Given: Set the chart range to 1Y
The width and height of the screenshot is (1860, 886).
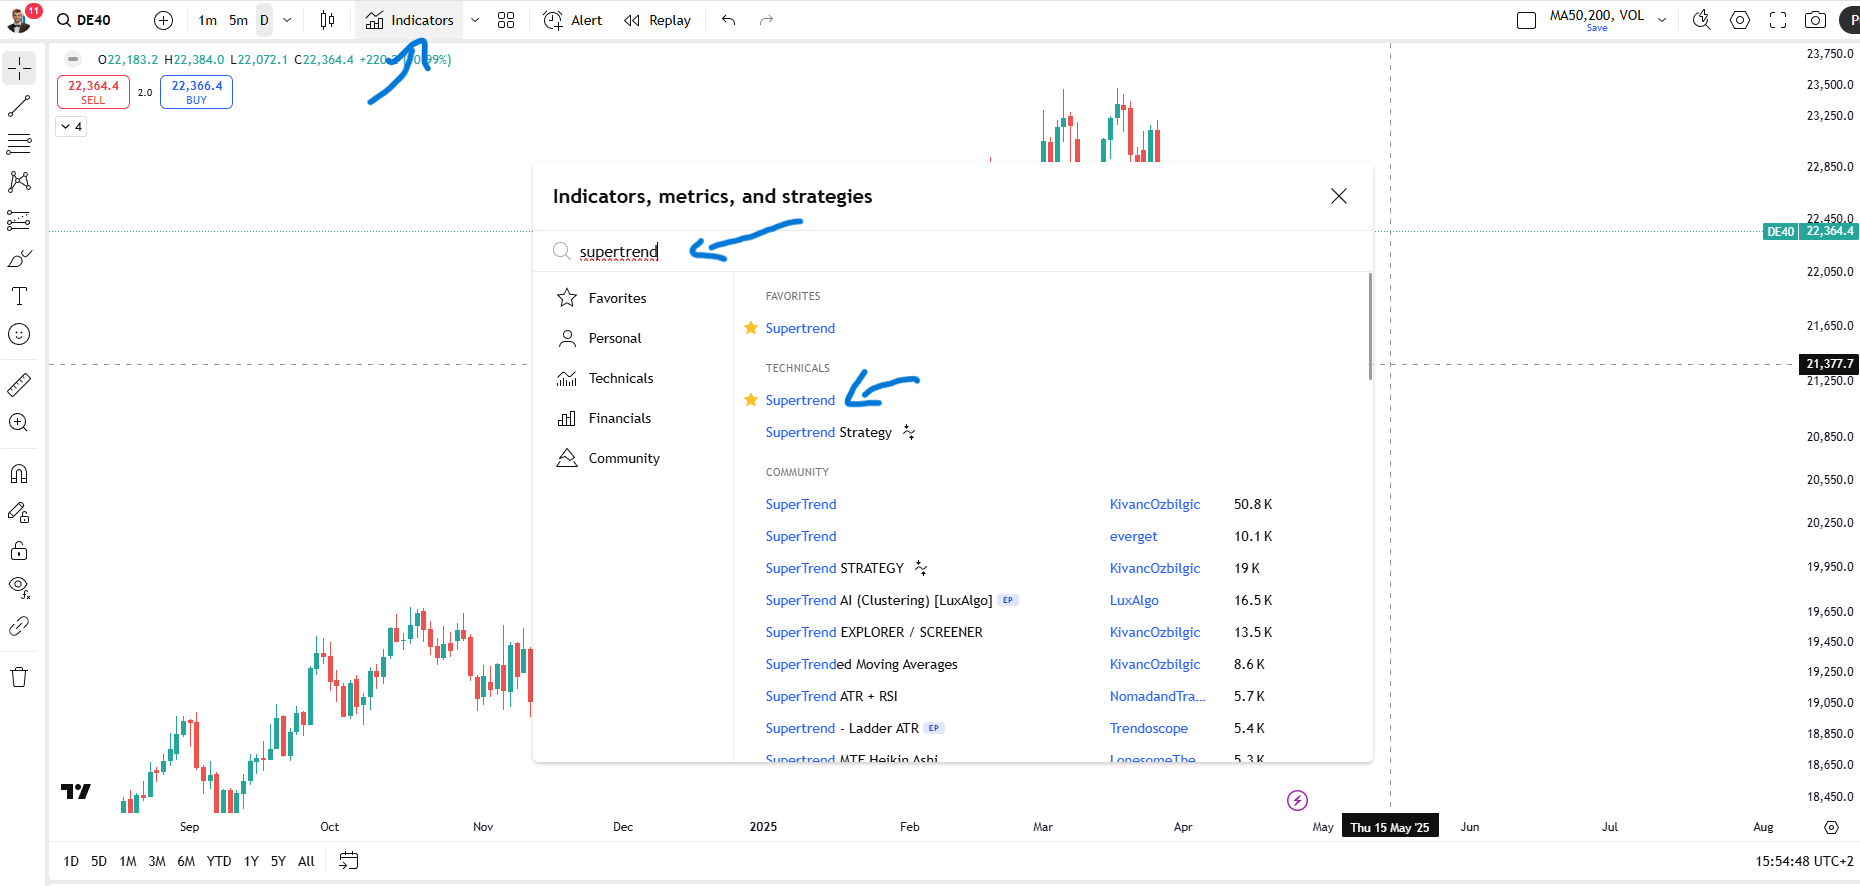Looking at the screenshot, I should (x=251, y=861).
